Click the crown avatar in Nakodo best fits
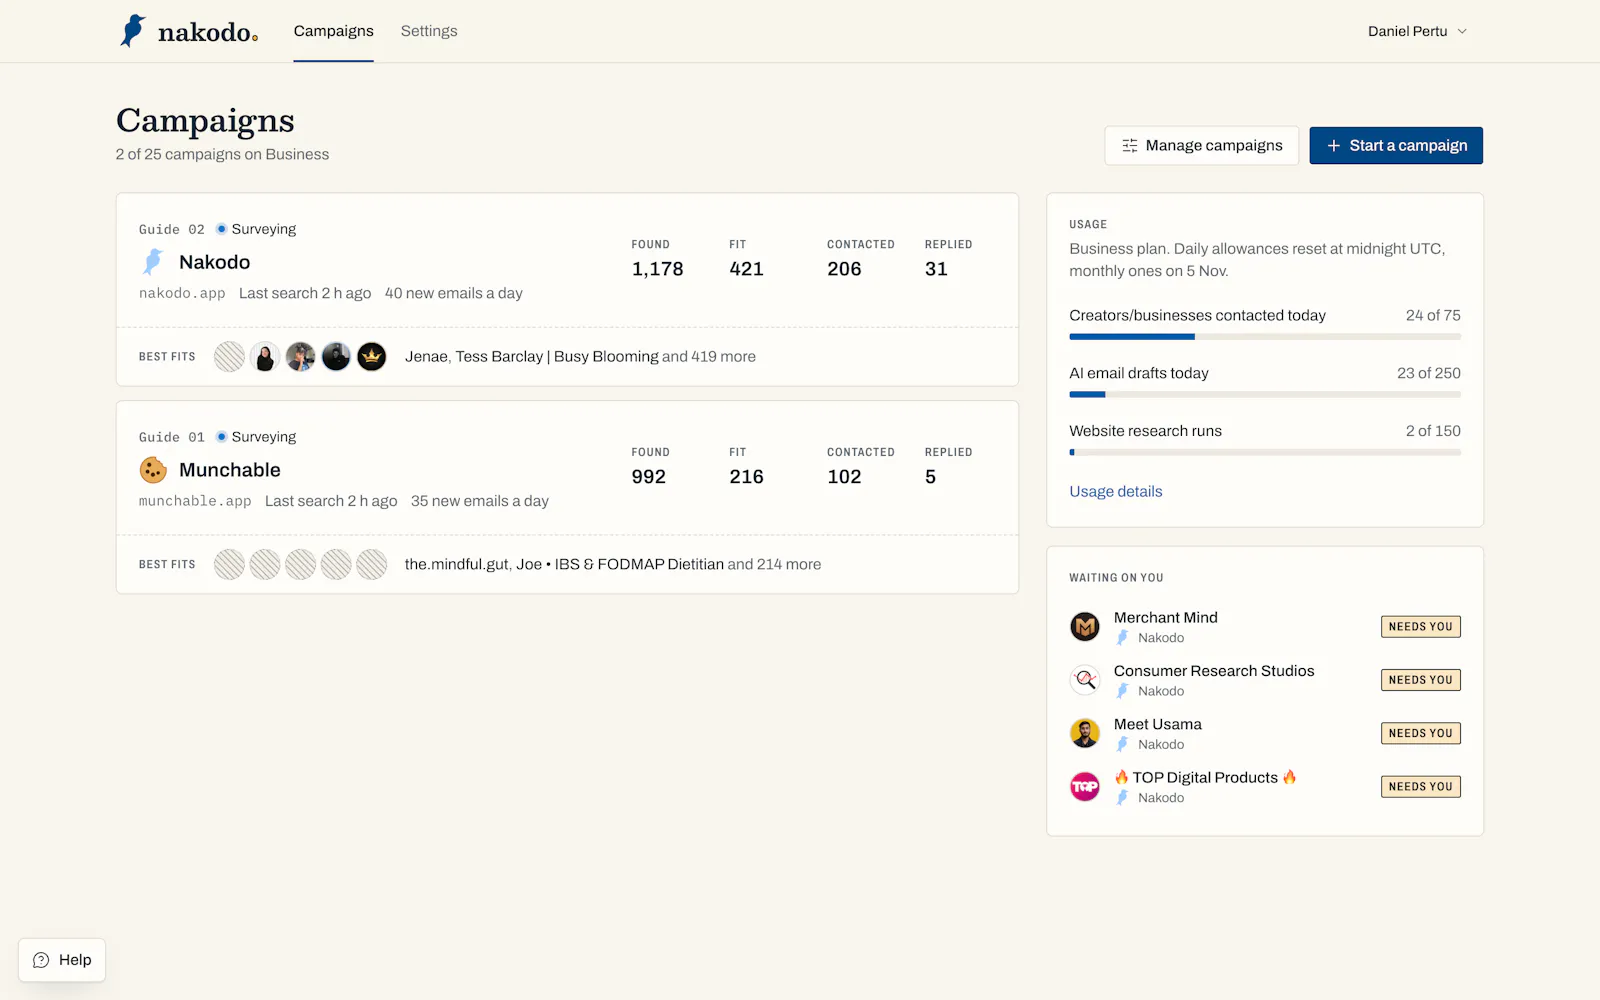This screenshot has width=1600, height=1000. point(372,356)
